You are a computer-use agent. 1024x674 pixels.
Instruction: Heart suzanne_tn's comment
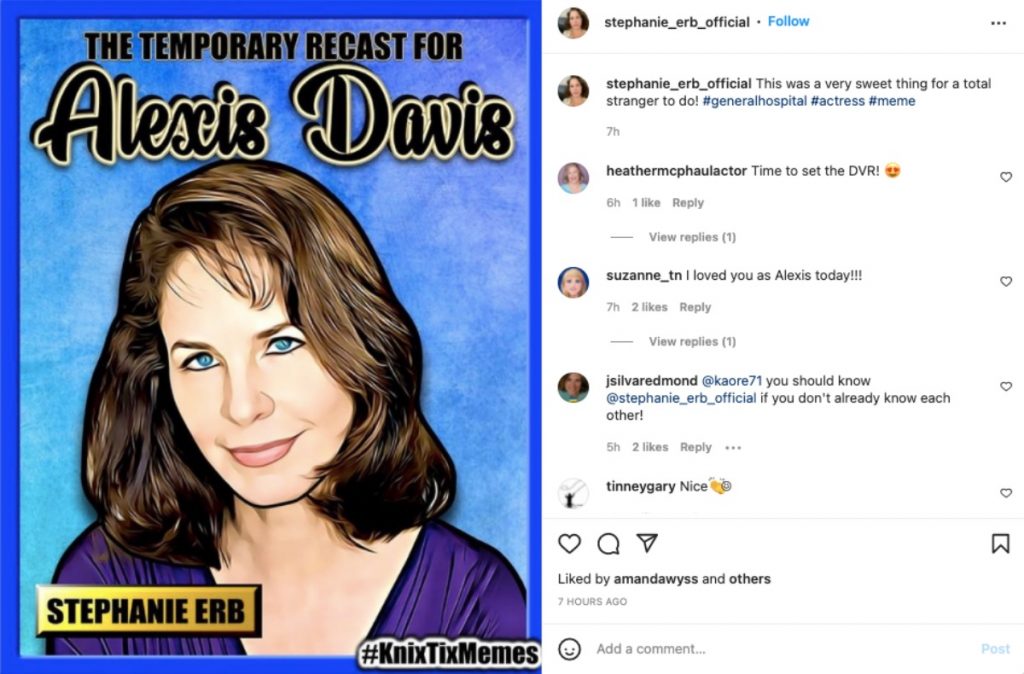click(1006, 281)
